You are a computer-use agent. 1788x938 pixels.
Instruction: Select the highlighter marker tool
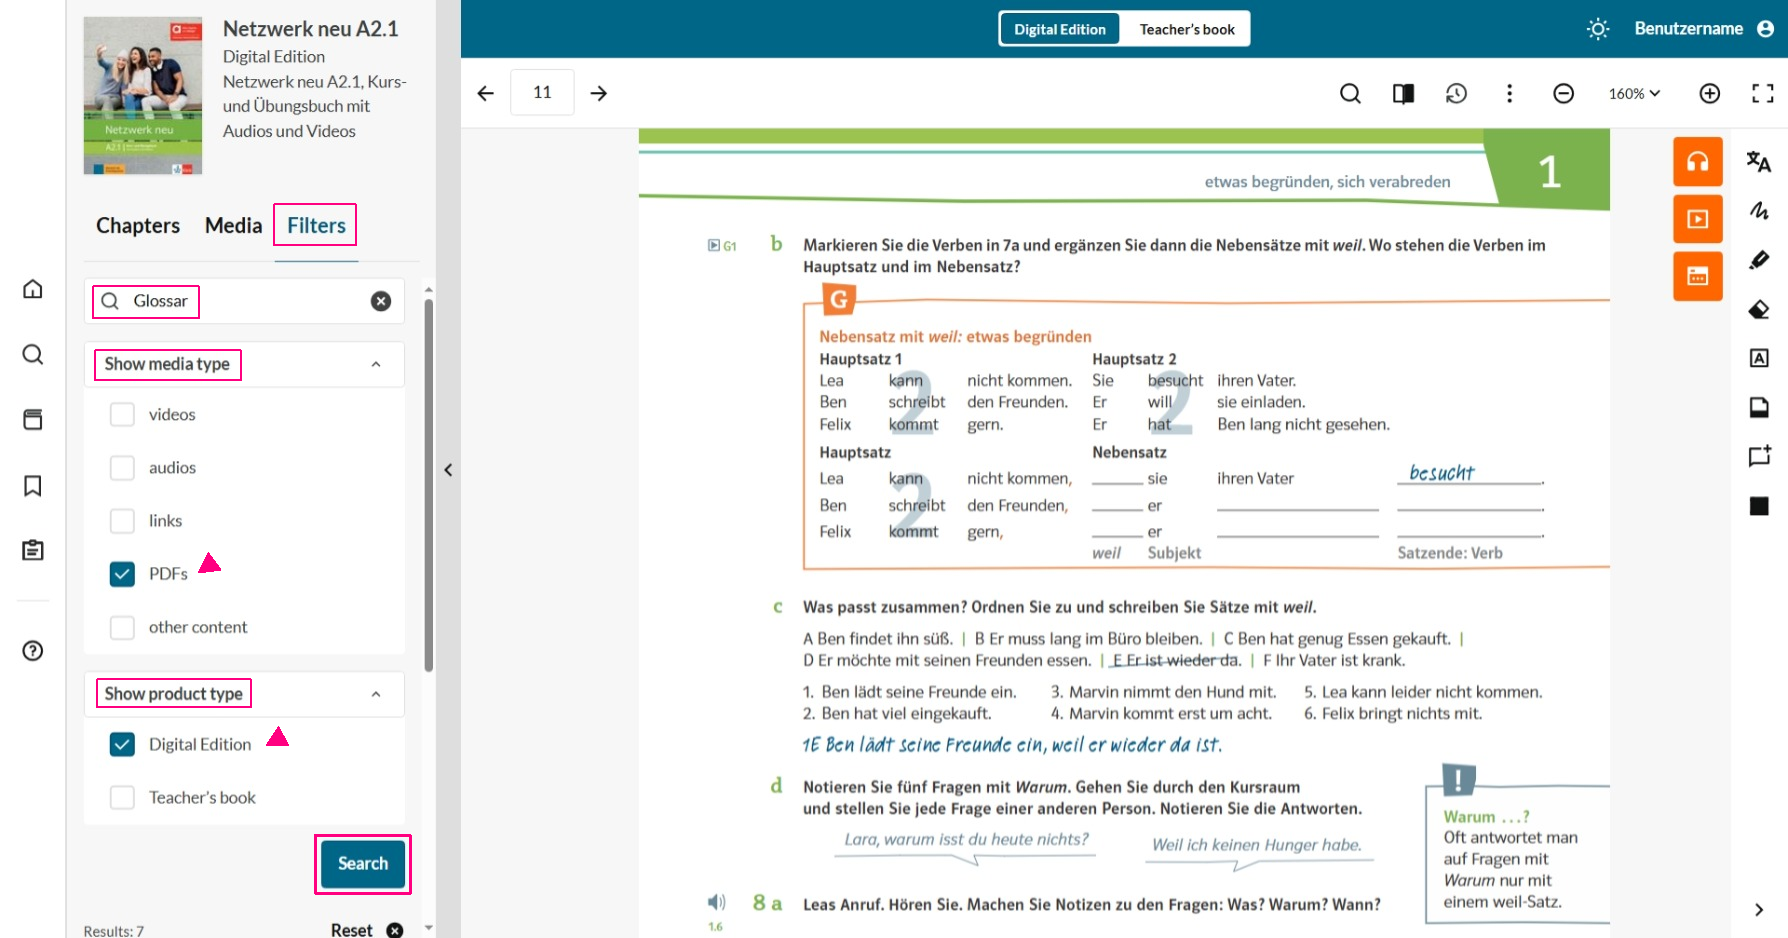point(1759,260)
